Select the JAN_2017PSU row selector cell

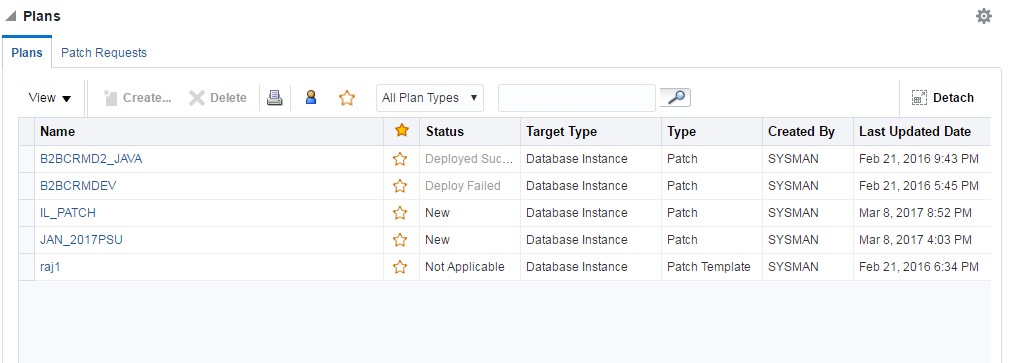tap(26, 240)
